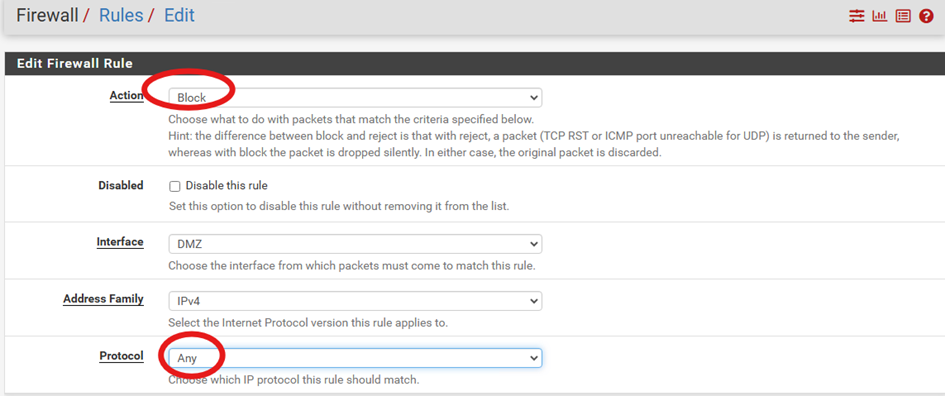This screenshot has width=945, height=396.
Task: Click the underlined Action field label
Action: pos(126,96)
